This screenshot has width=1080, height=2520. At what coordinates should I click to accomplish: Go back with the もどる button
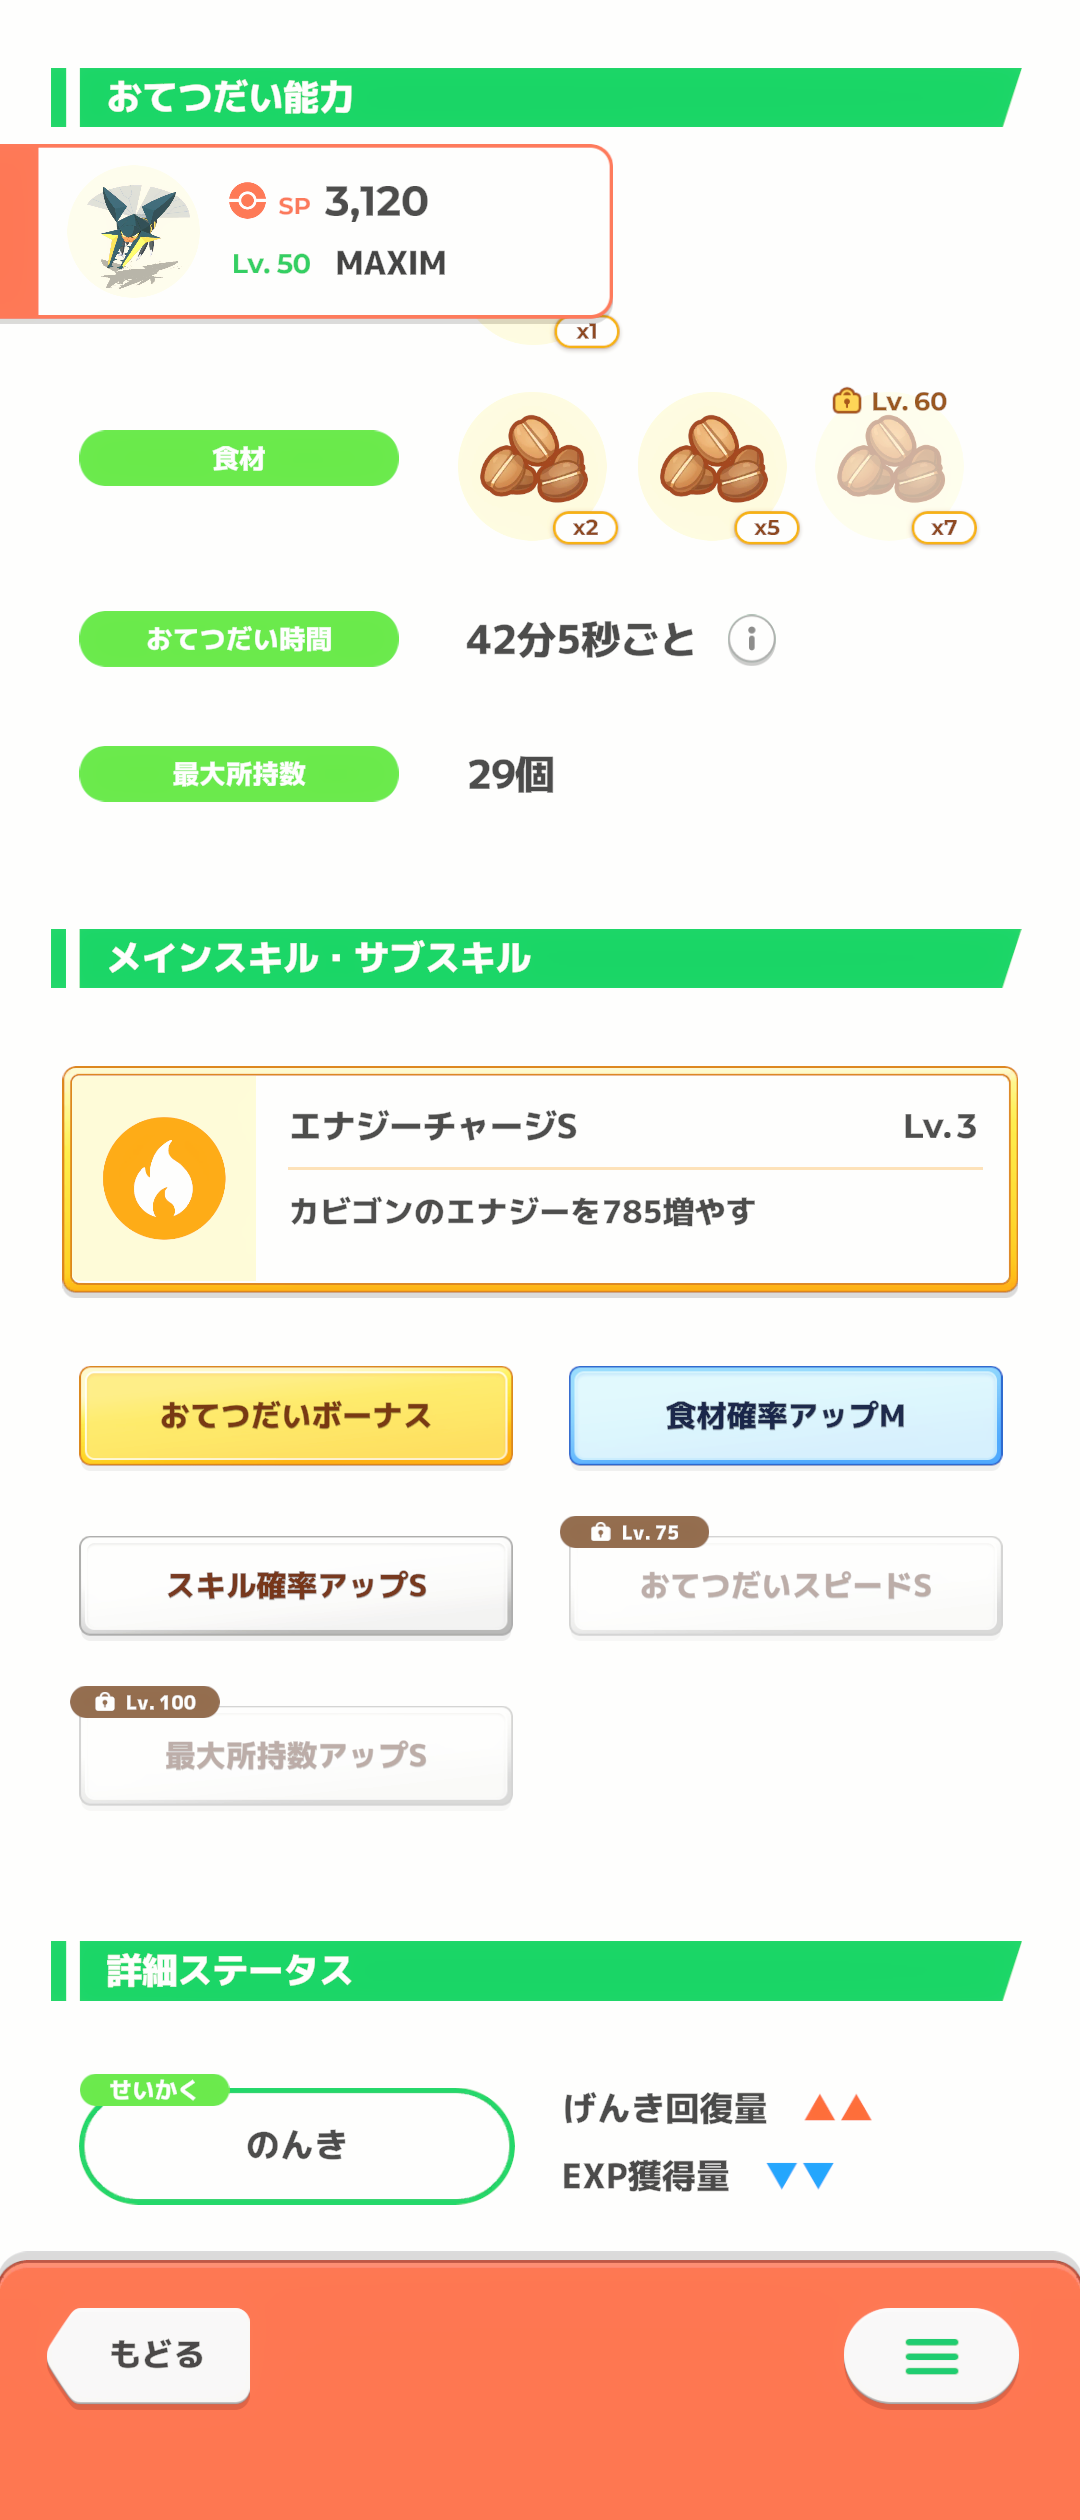click(x=150, y=2355)
